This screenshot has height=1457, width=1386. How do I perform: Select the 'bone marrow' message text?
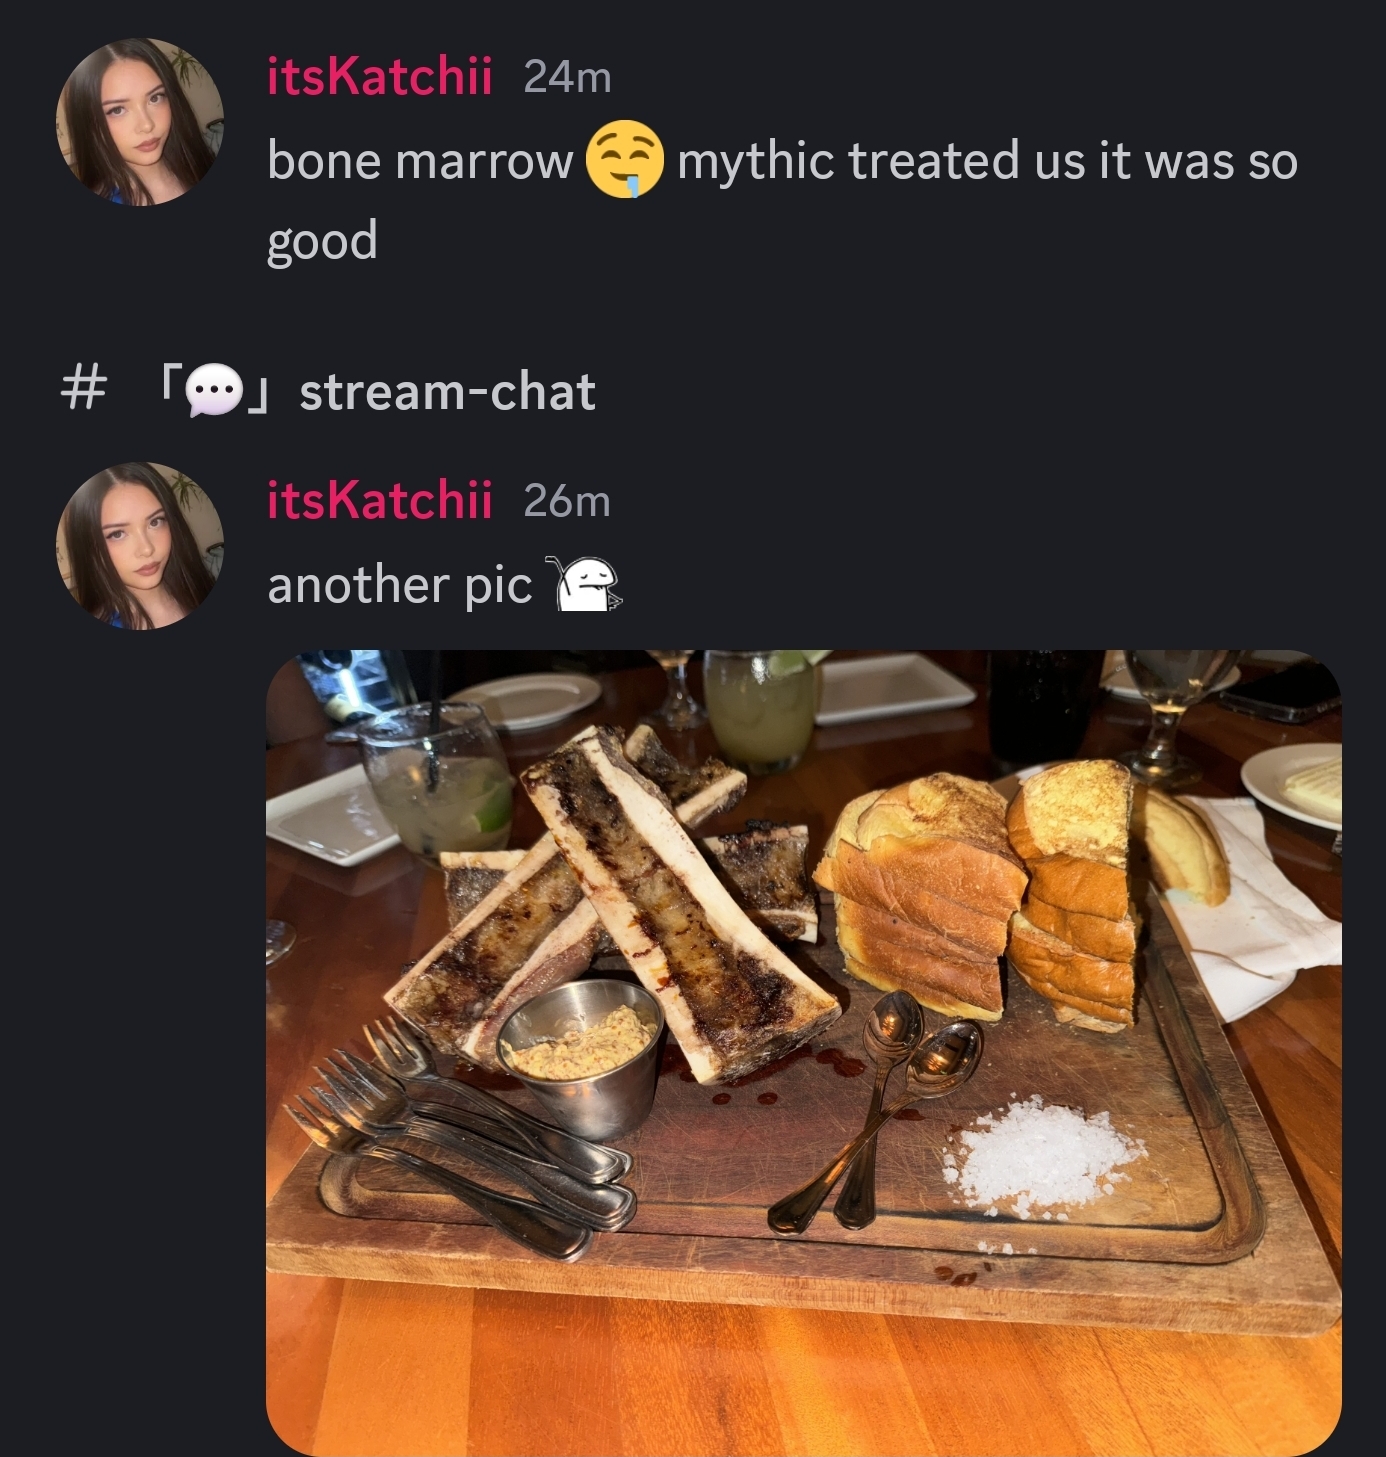click(420, 161)
